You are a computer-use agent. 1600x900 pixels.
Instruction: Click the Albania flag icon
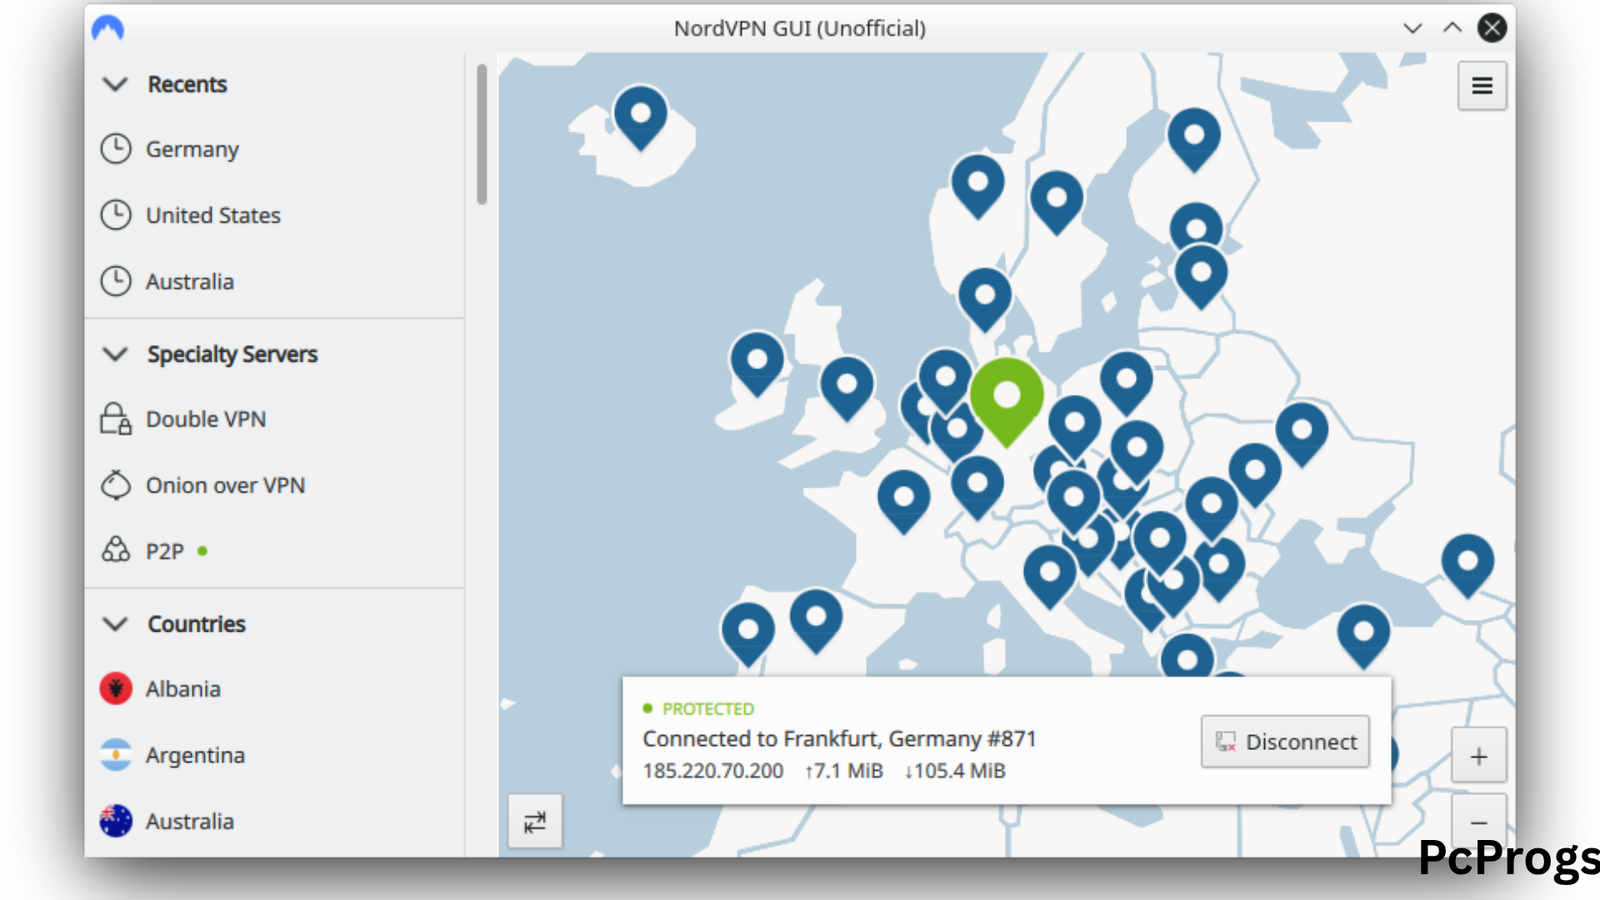tap(116, 689)
